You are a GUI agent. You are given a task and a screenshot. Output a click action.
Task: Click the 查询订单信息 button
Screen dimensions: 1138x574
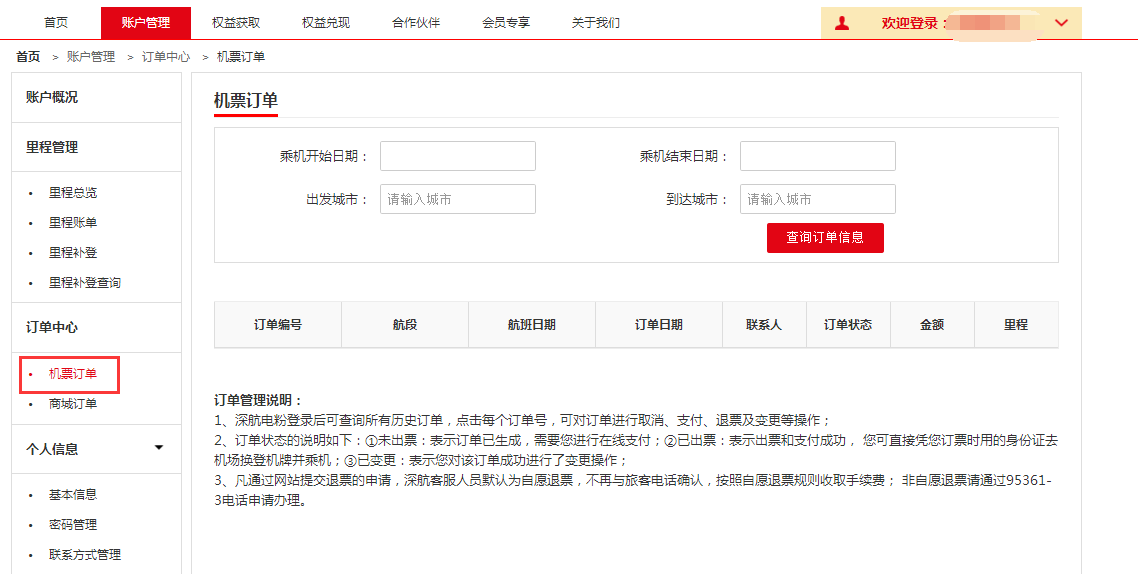825,238
